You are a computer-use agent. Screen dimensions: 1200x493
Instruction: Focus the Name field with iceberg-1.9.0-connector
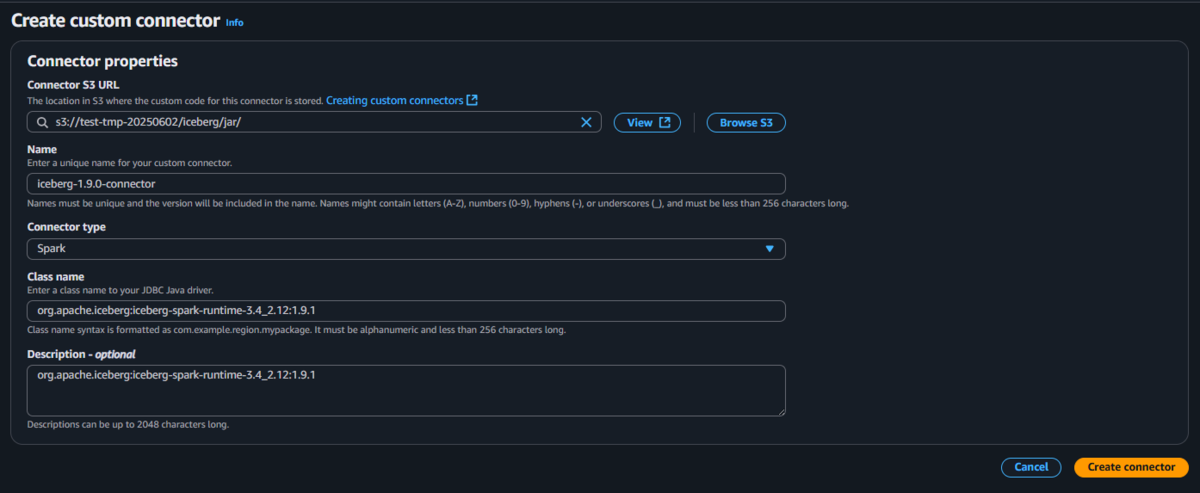pyautogui.click(x=406, y=184)
